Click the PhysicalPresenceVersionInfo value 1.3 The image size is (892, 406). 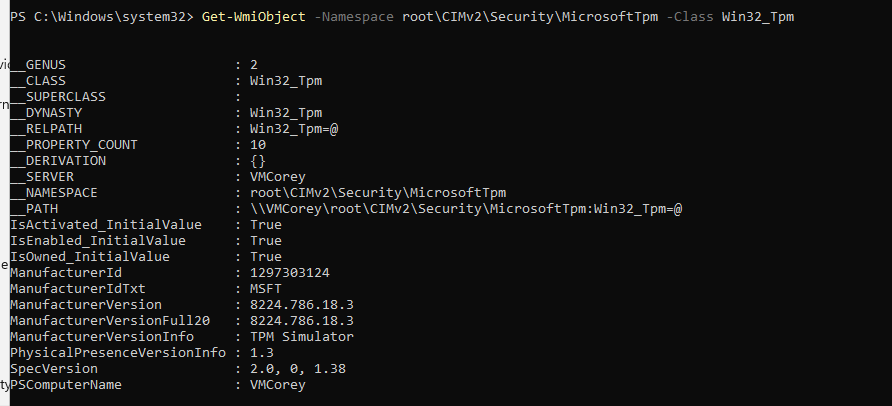(262, 353)
